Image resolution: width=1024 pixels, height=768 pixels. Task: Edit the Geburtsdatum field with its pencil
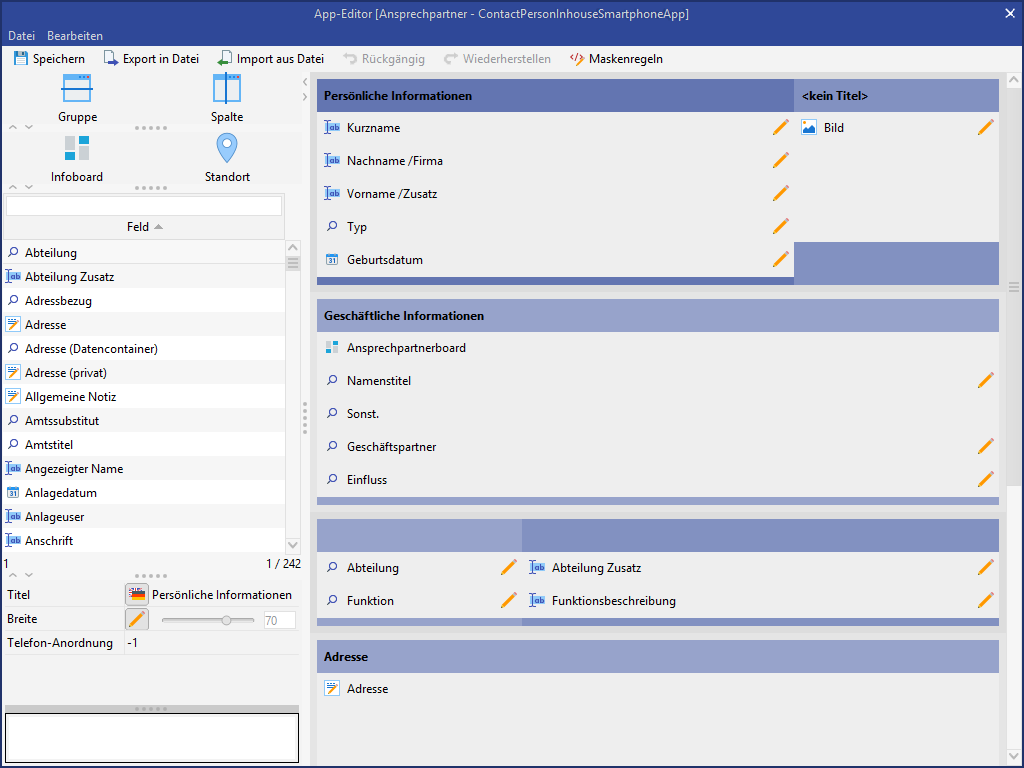click(x=781, y=260)
